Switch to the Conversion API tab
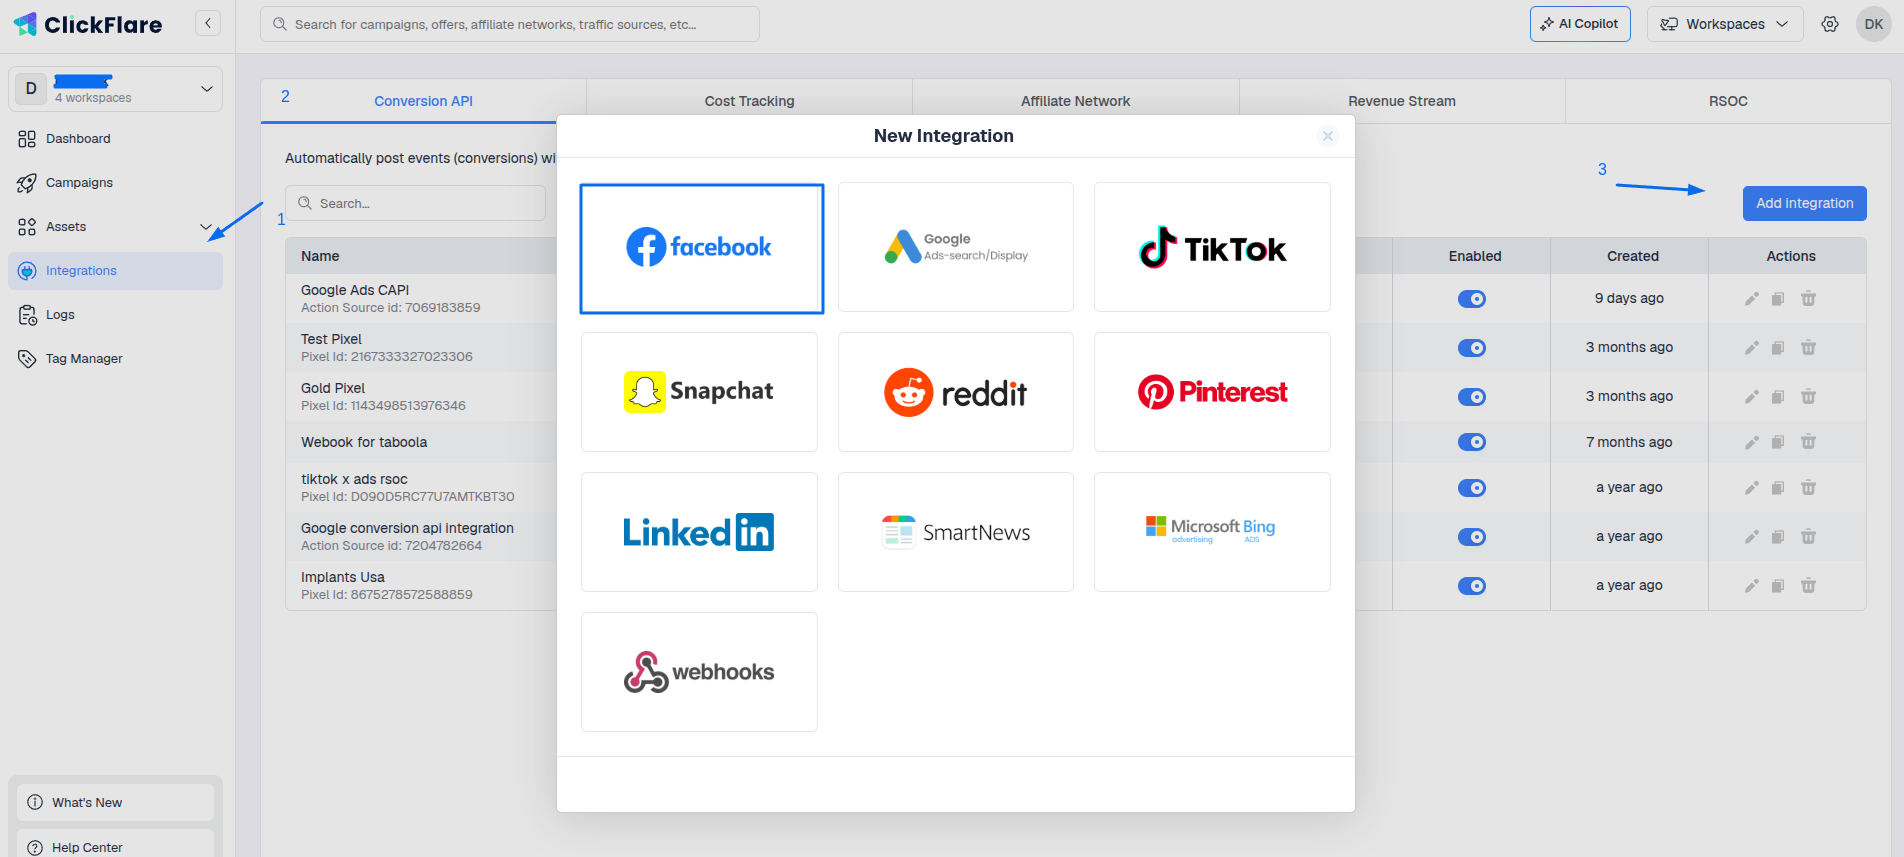1904x857 pixels. point(423,101)
